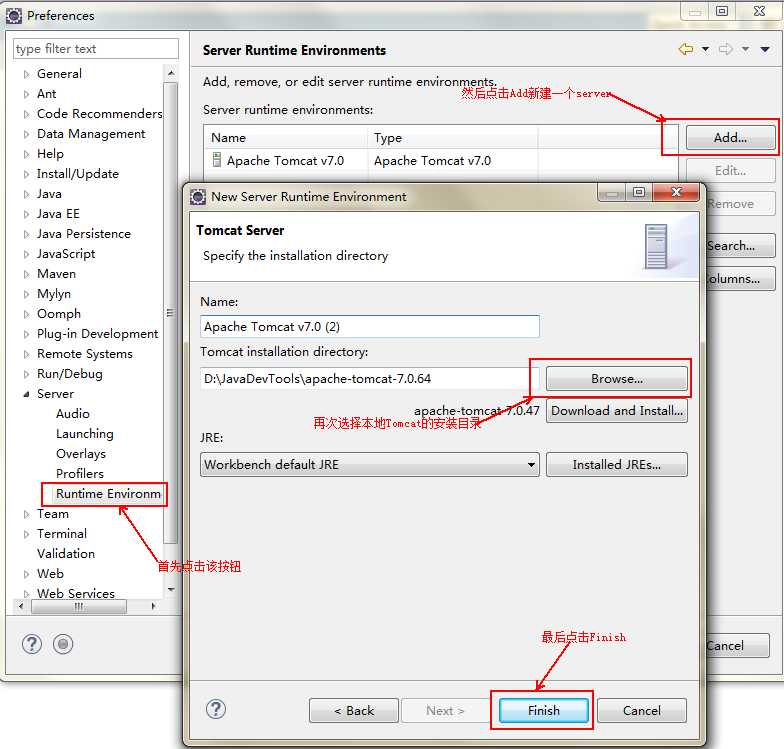Select Oomph tree item
This screenshot has width=784, height=749.
[x=58, y=314]
